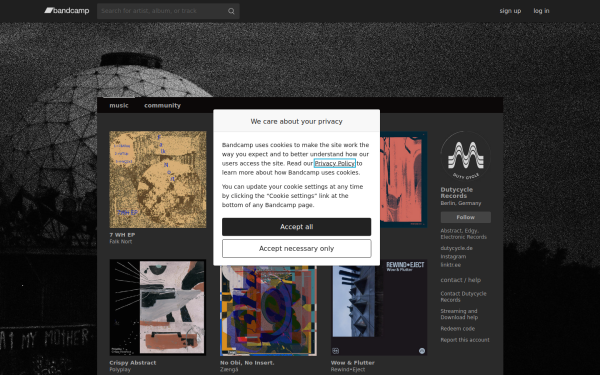The width and height of the screenshot is (600, 375).
Task: Open Contact Dutycycle Records link
Action: [463, 297]
